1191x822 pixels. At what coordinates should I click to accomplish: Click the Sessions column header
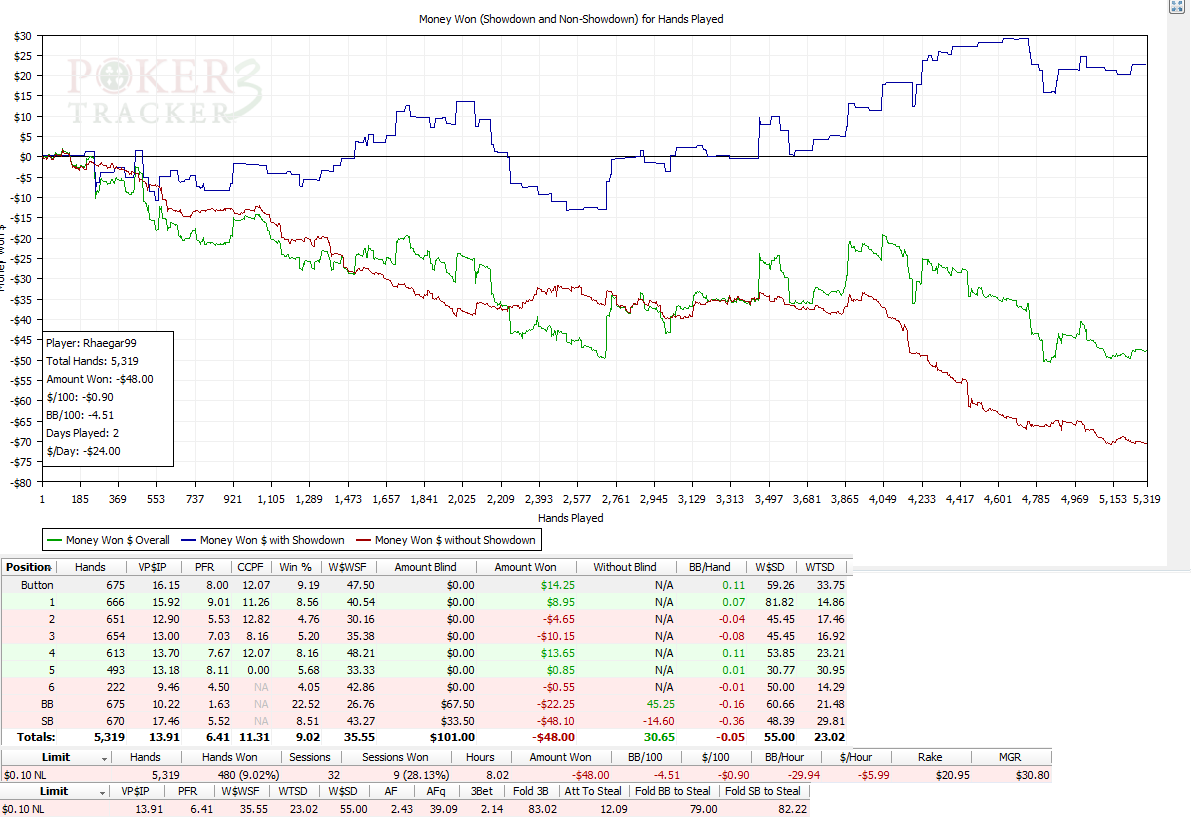(310, 757)
